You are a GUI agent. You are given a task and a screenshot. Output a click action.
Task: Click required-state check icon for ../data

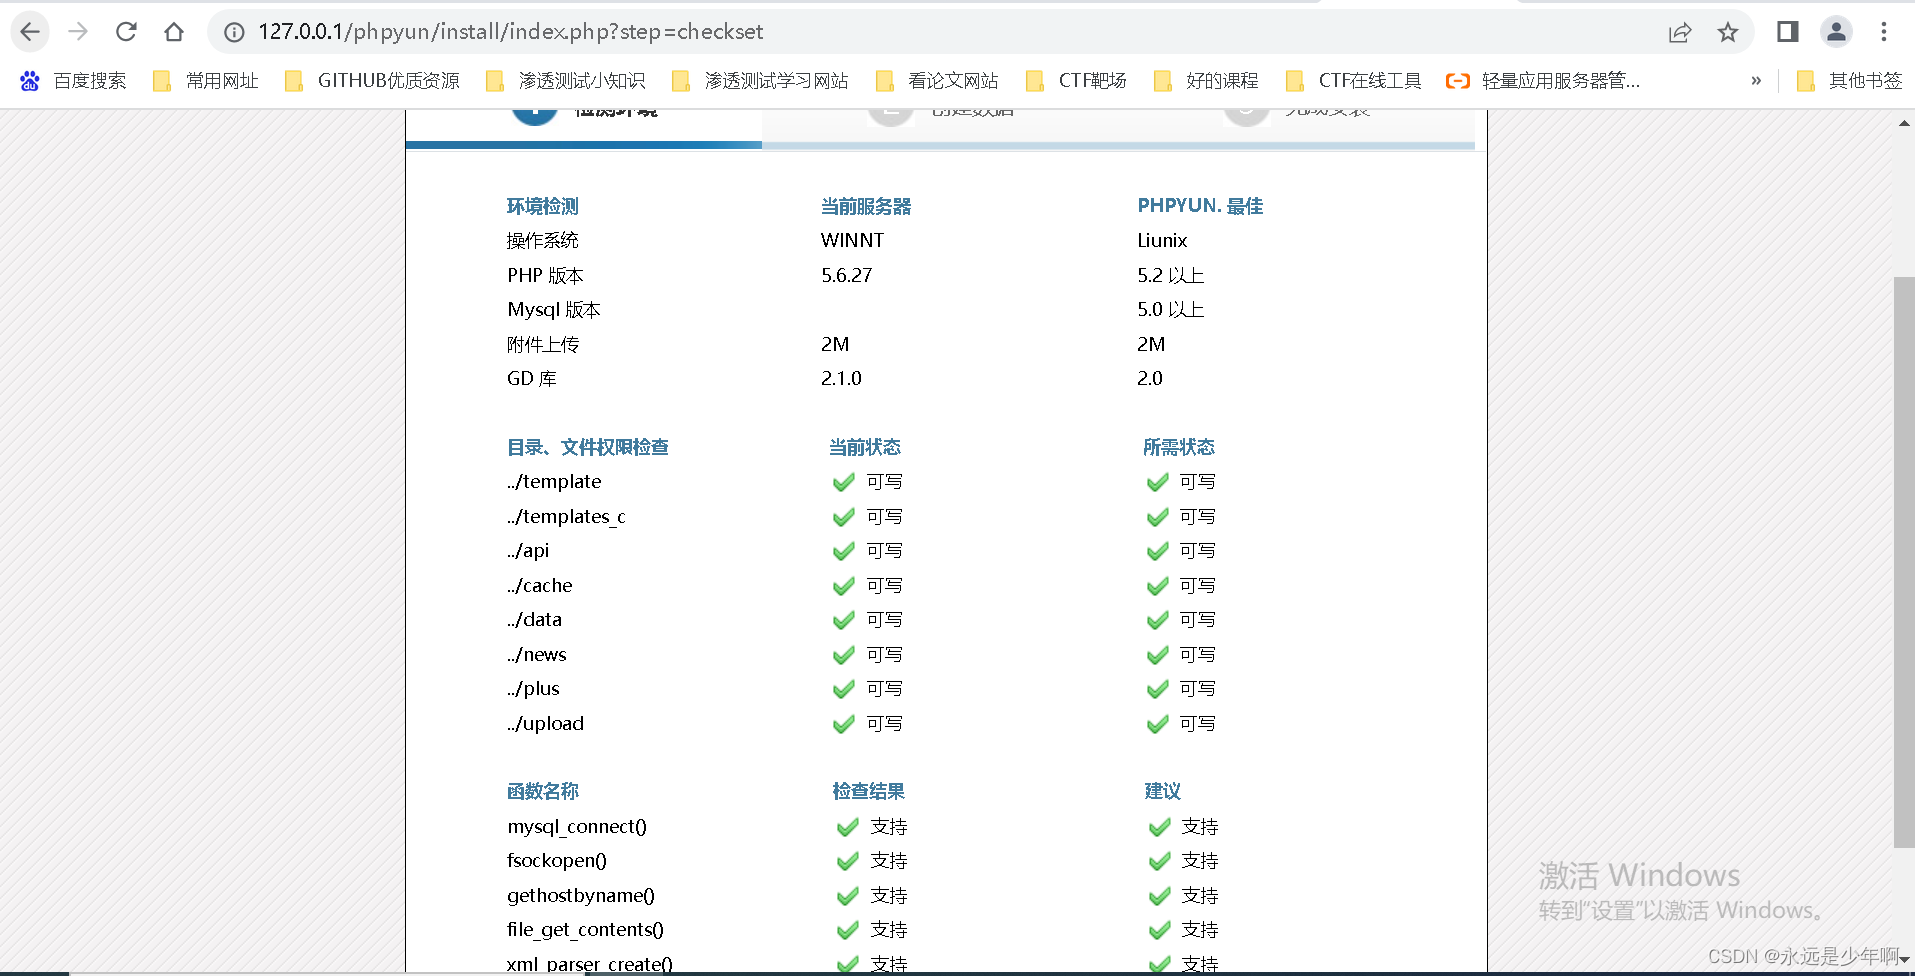tap(1158, 620)
